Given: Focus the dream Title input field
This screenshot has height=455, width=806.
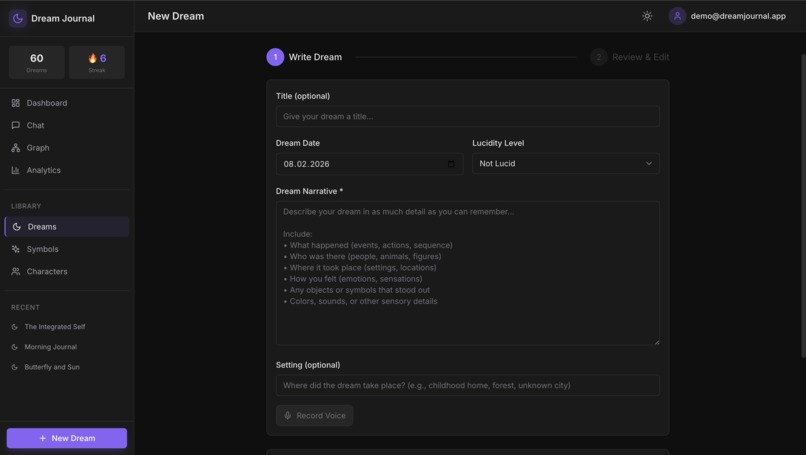Looking at the screenshot, I should pos(468,116).
